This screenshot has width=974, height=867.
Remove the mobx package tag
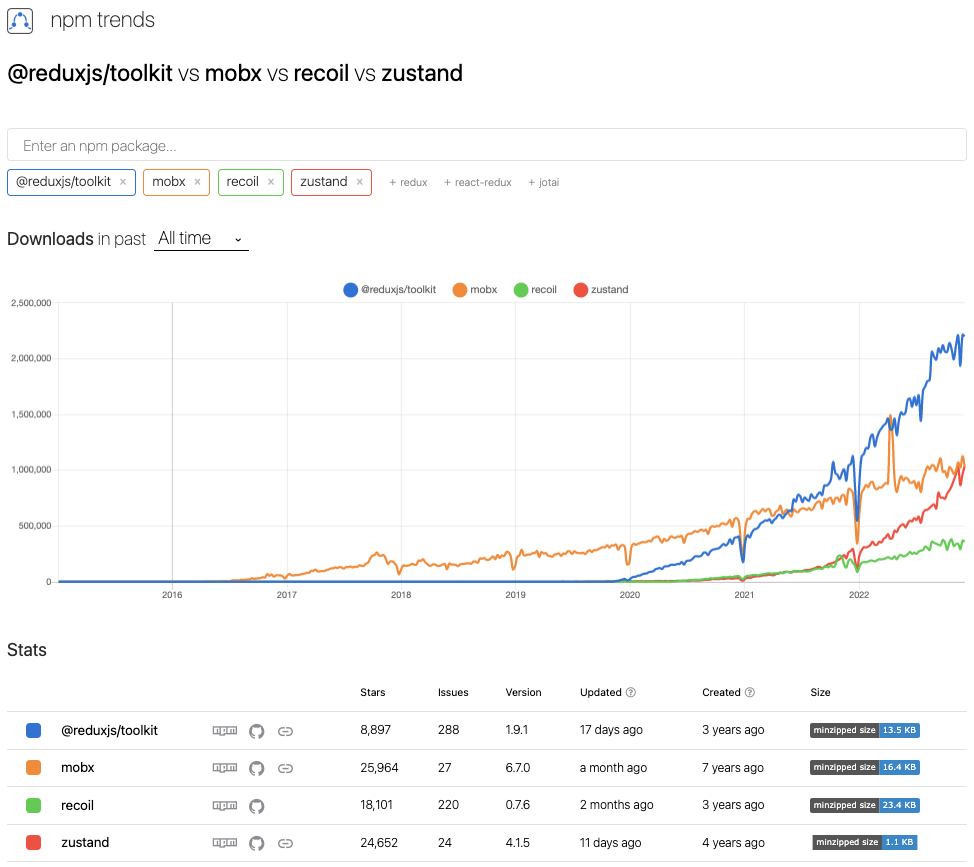(x=198, y=182)
